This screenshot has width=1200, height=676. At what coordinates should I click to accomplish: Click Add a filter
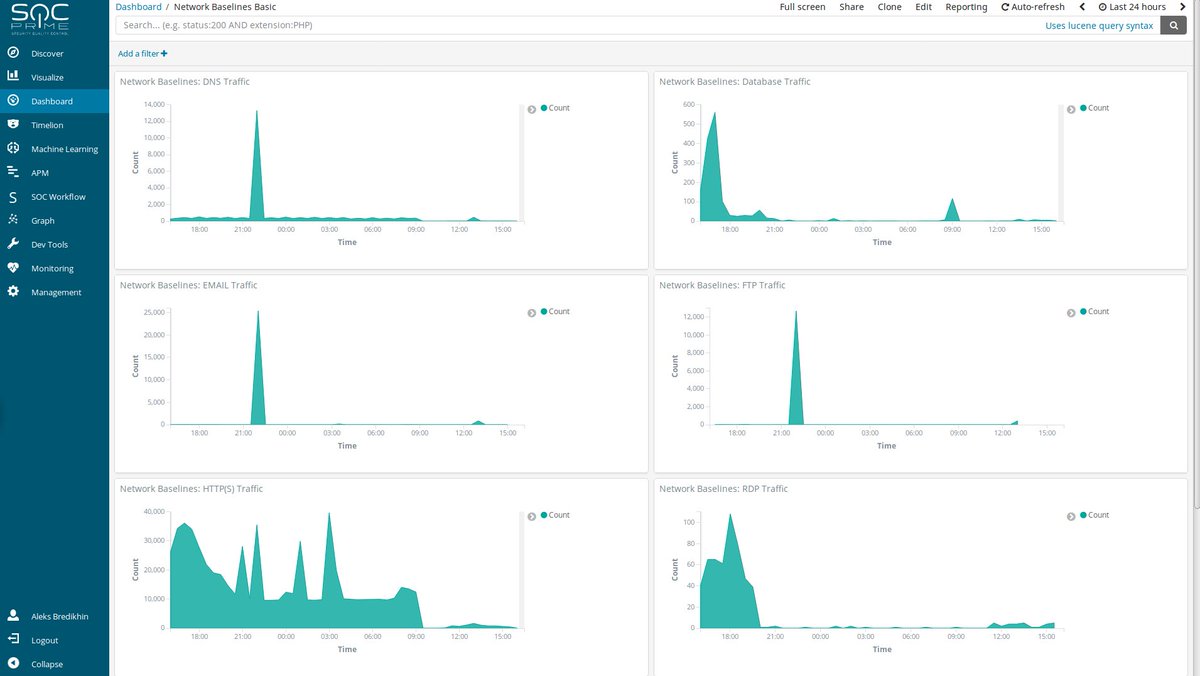pyautogui.click(x=142, y=53)
